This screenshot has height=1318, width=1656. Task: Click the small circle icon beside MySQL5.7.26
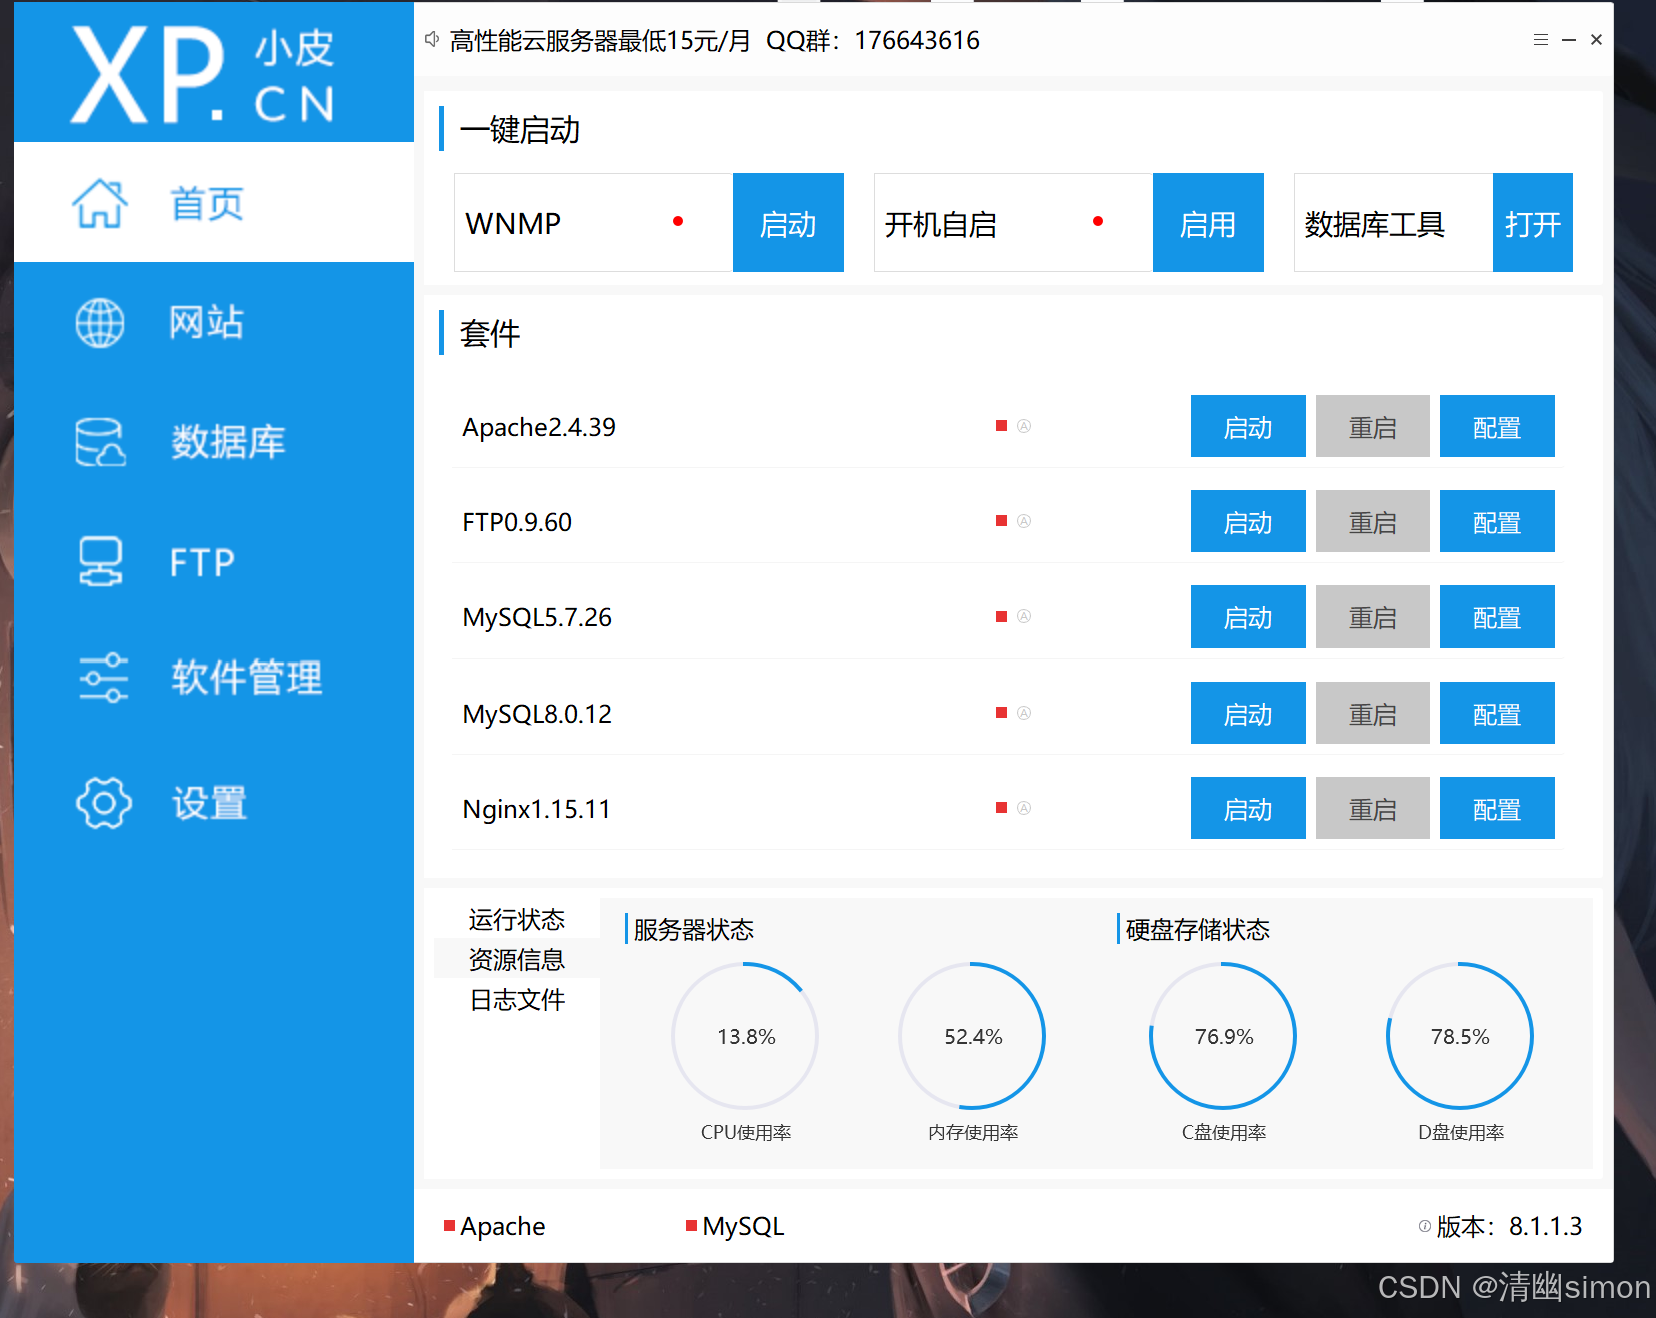coord(1024,616)
